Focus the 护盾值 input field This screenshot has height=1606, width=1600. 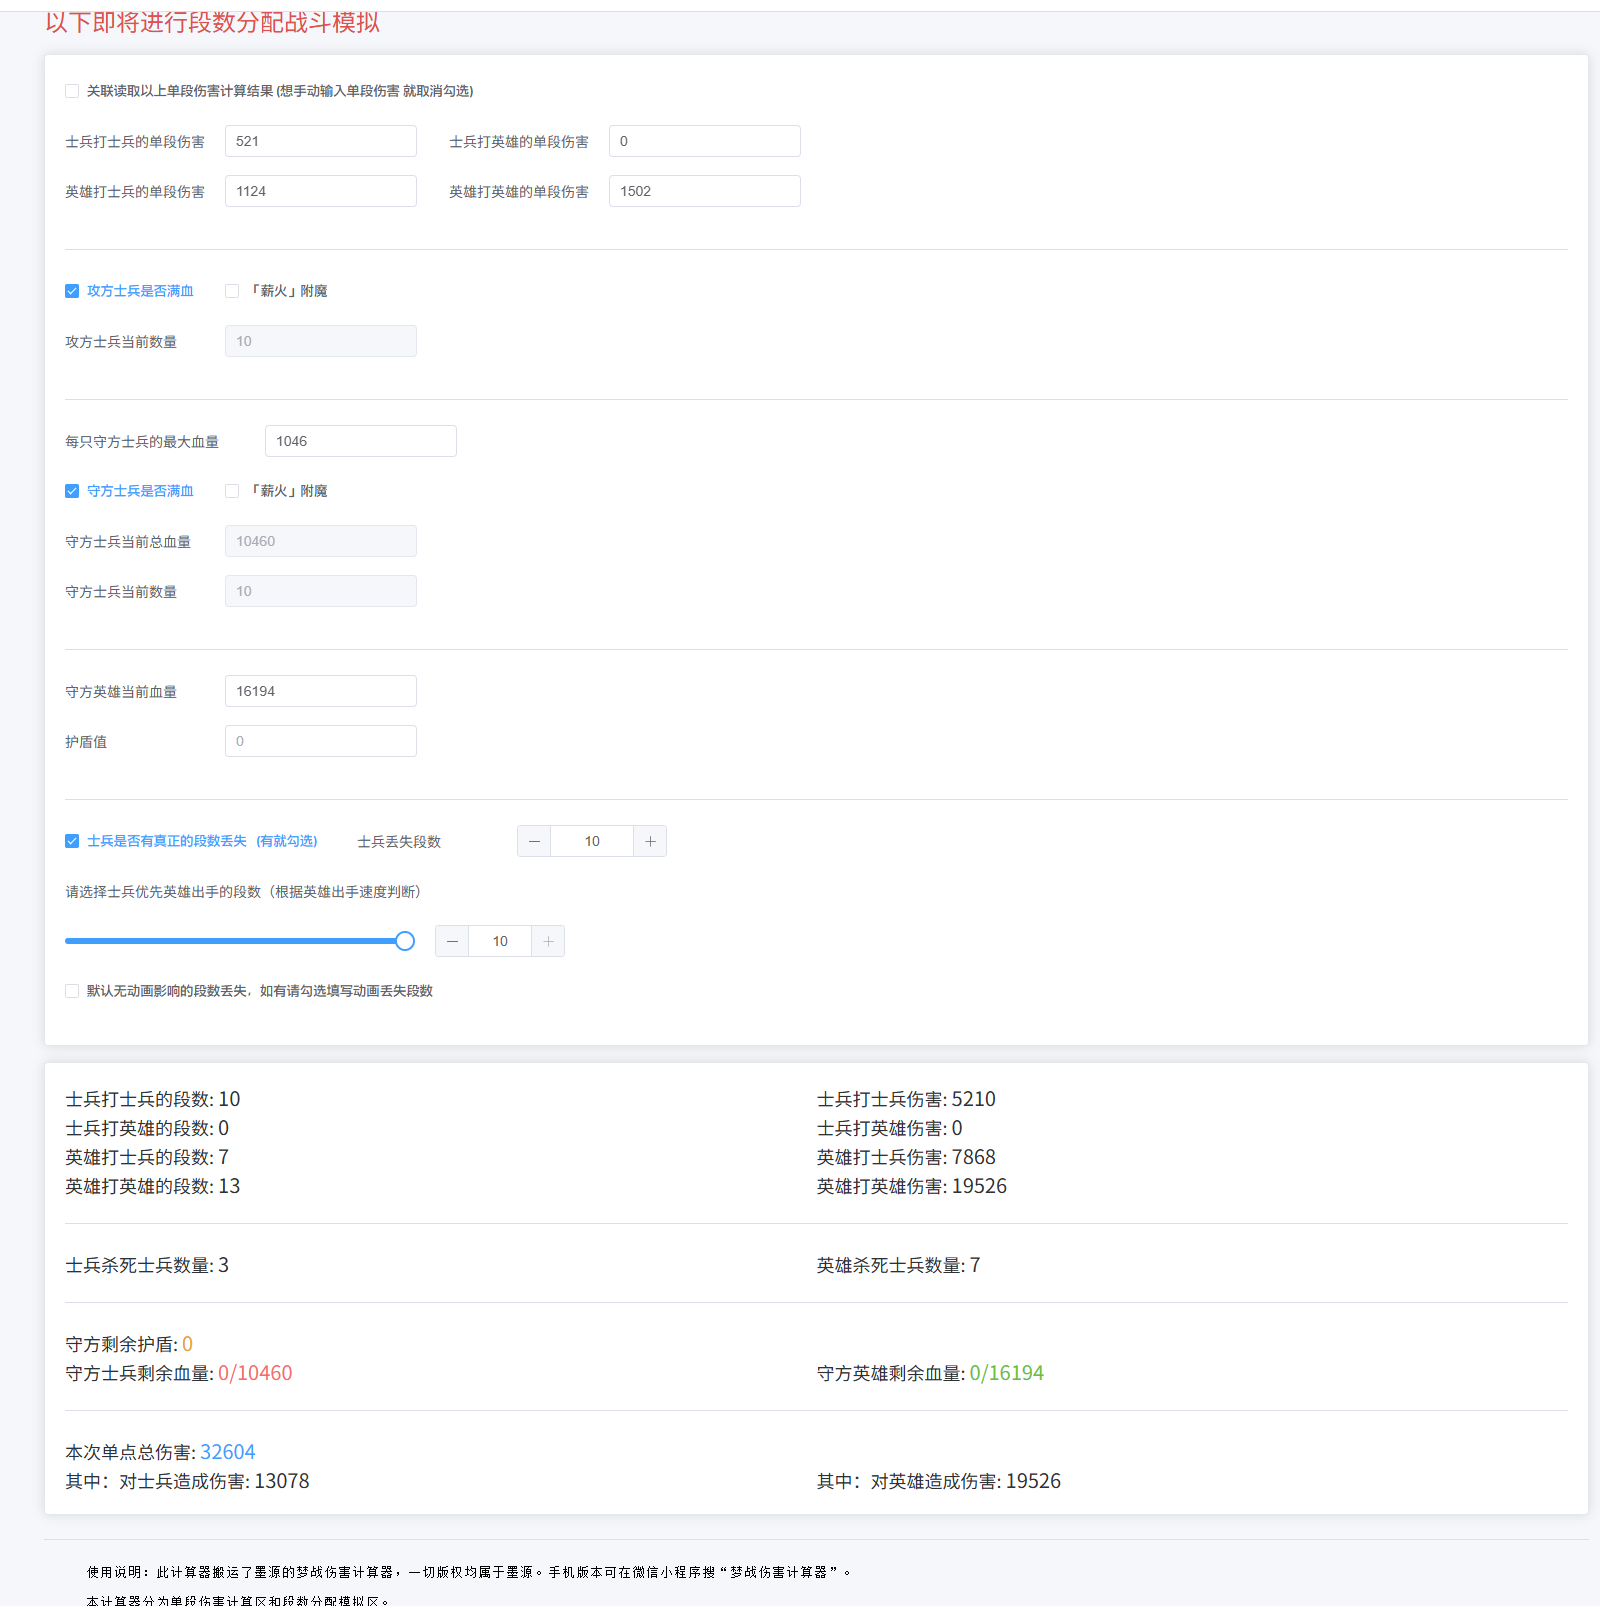click(321, 741)
